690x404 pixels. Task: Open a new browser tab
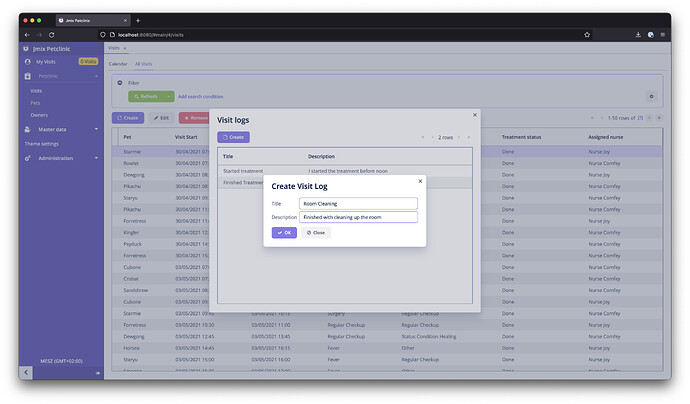pos(138,20)
